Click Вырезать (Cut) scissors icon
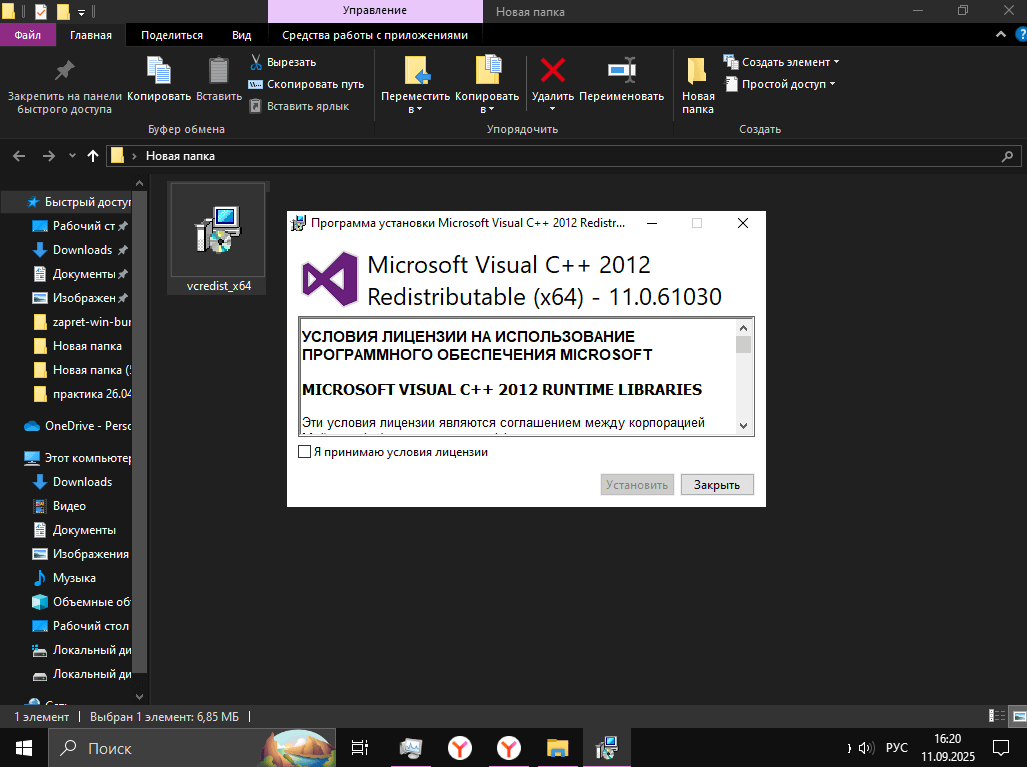Image resolution: width=1027 pixels, height=767 pixels. pyautogui.click(x=256, y=62)
